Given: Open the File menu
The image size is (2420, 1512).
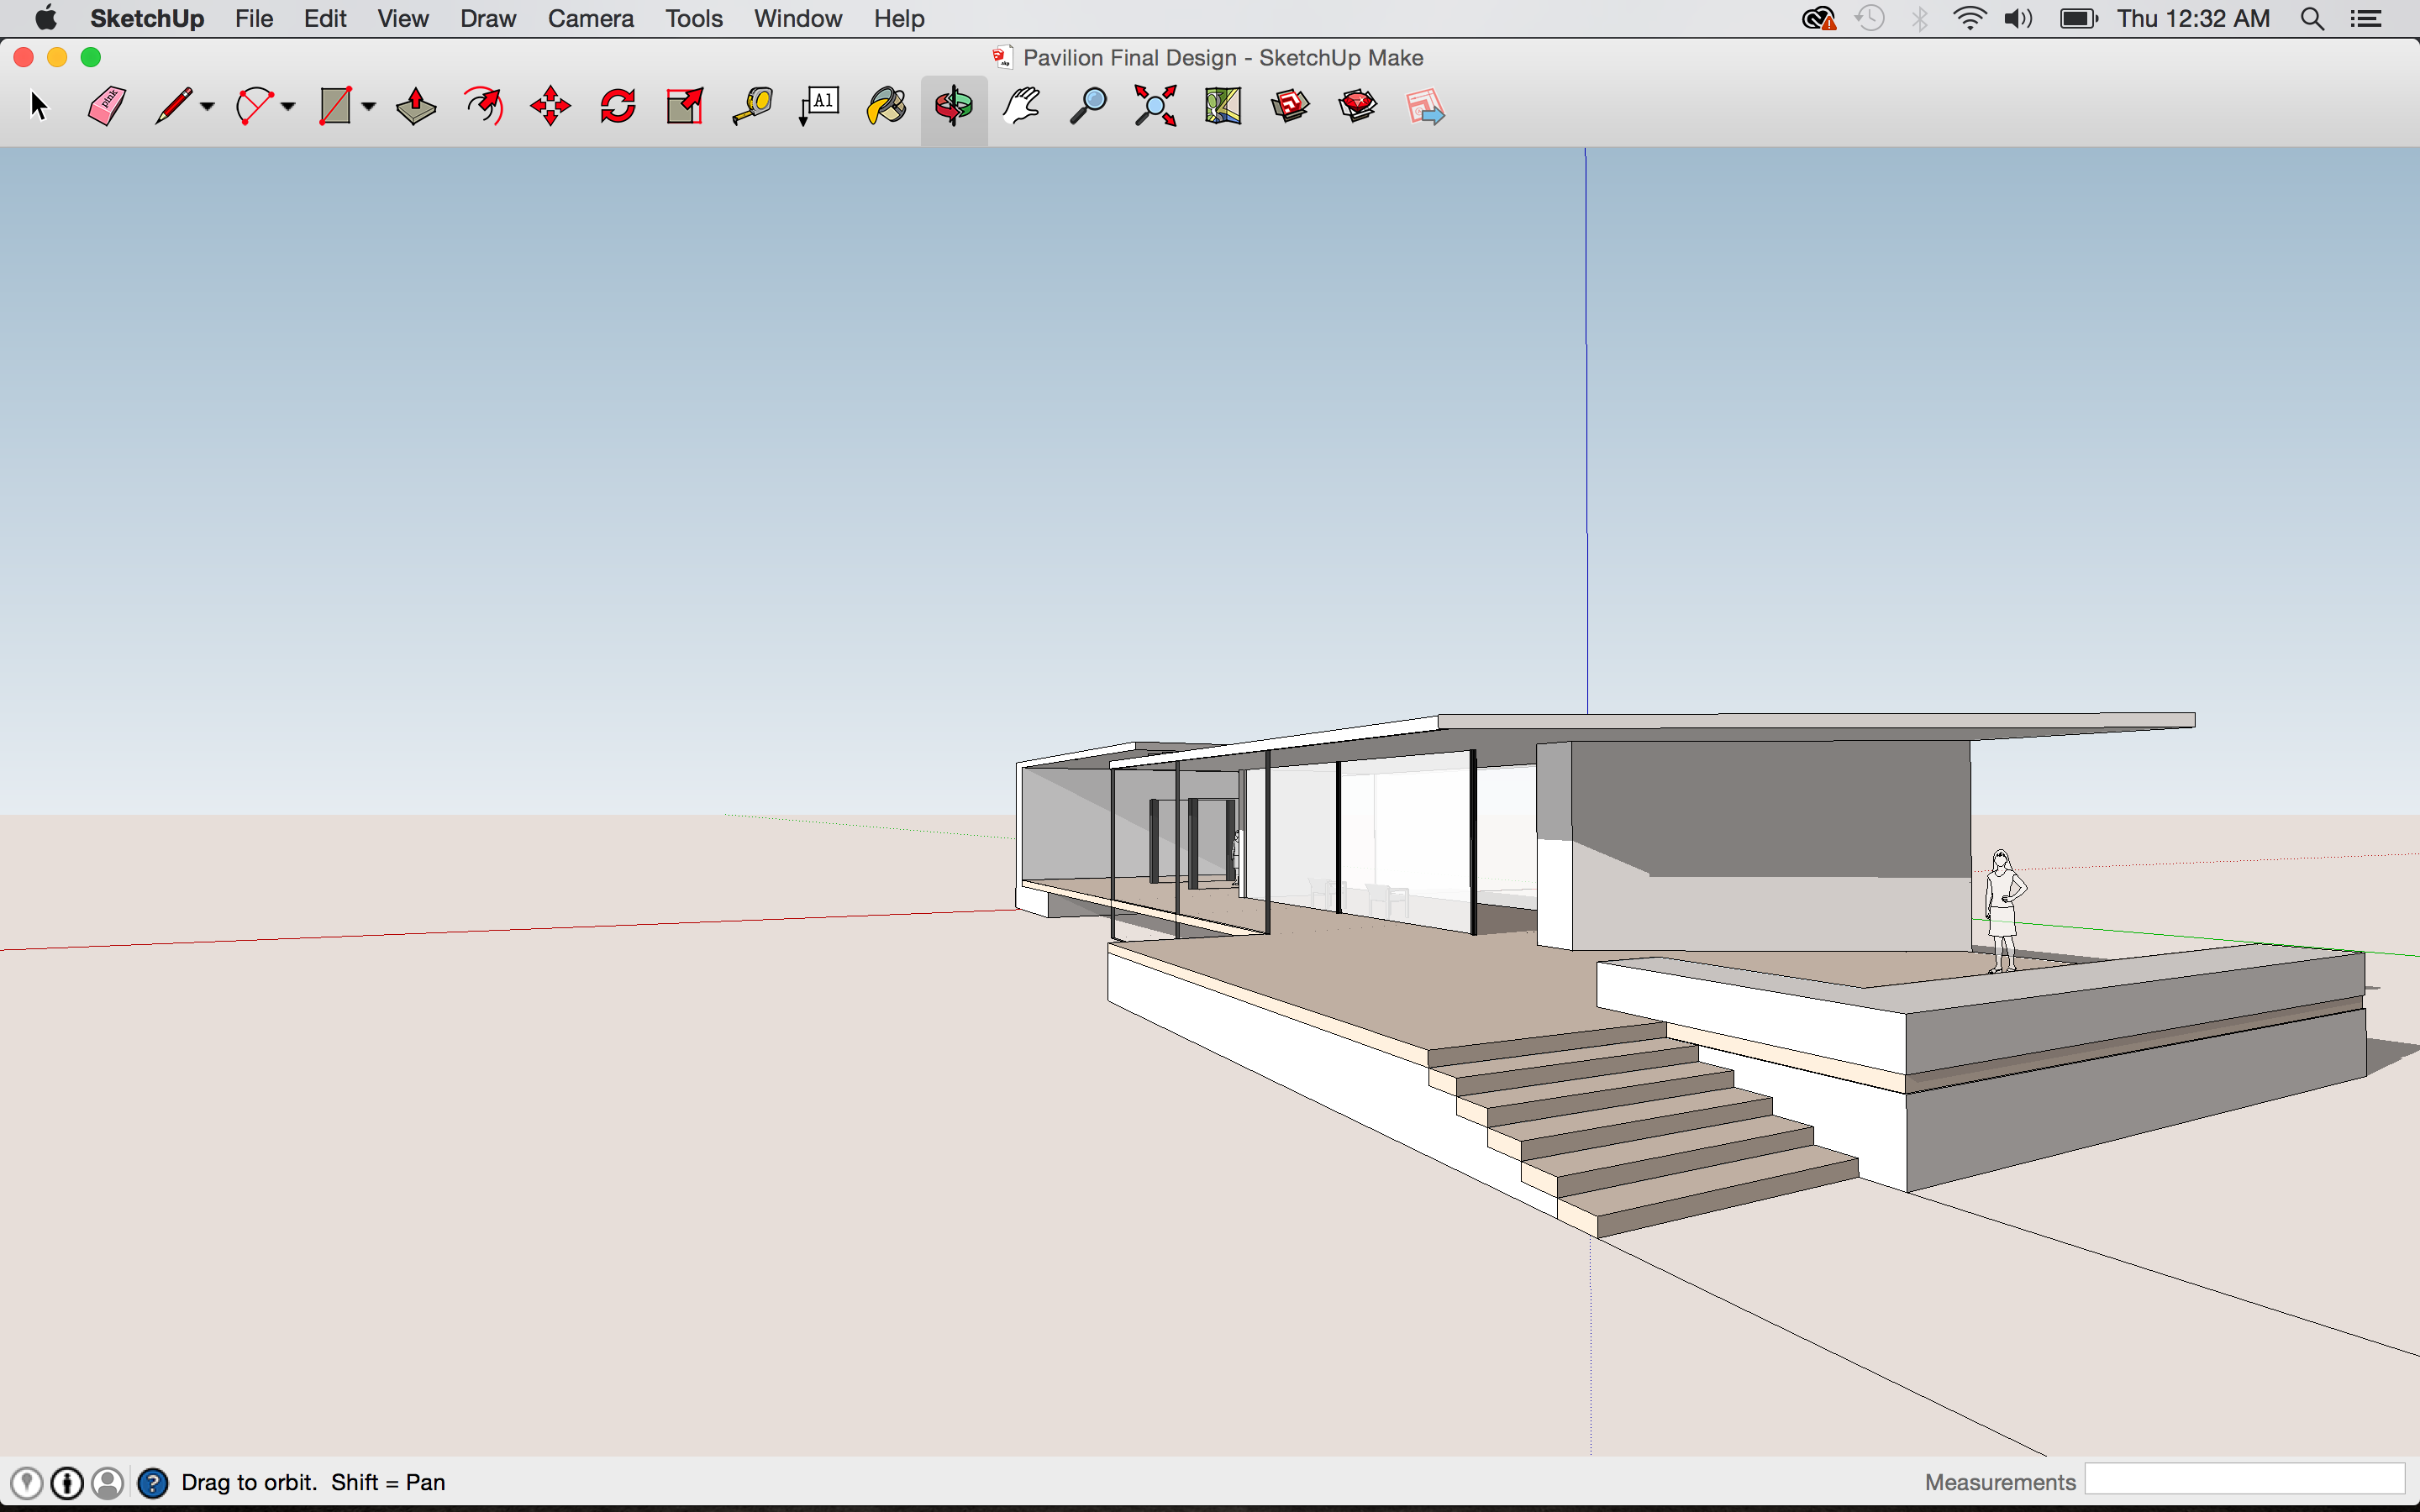Looking at the screenshot, I should [x=254, y=18].
